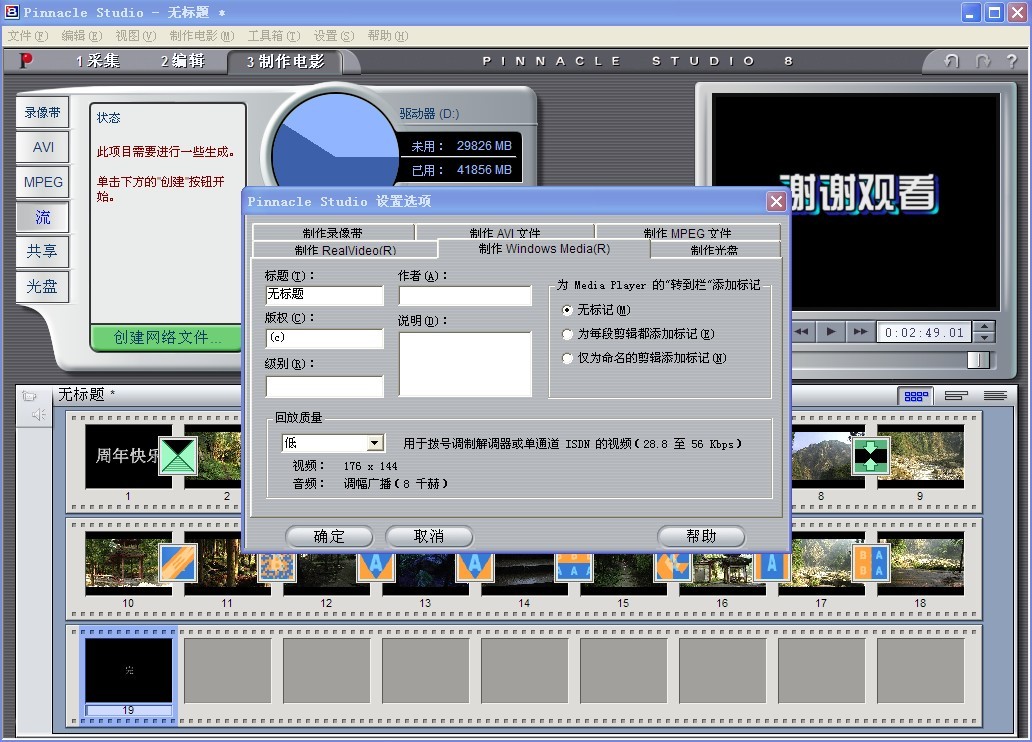Switch to text list view icon

click(x=994, y=396)
